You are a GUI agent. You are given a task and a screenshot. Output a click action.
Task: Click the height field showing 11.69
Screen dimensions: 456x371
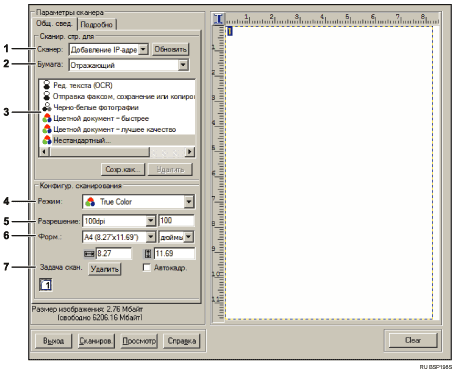point(175,254)
